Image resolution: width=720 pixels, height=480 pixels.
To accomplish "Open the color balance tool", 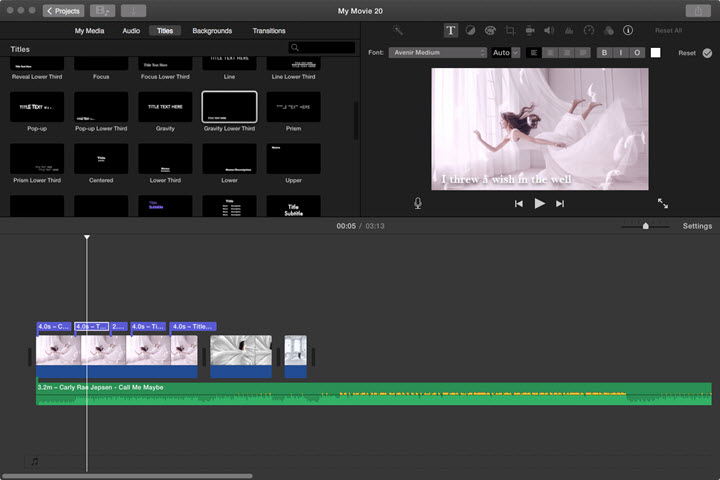I will click(x=470, y=31).
